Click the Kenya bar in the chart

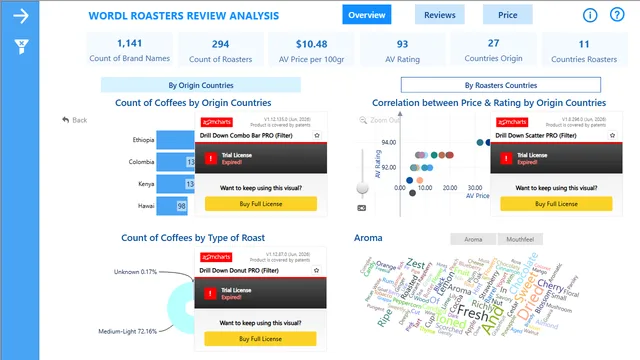pos(176,184)
